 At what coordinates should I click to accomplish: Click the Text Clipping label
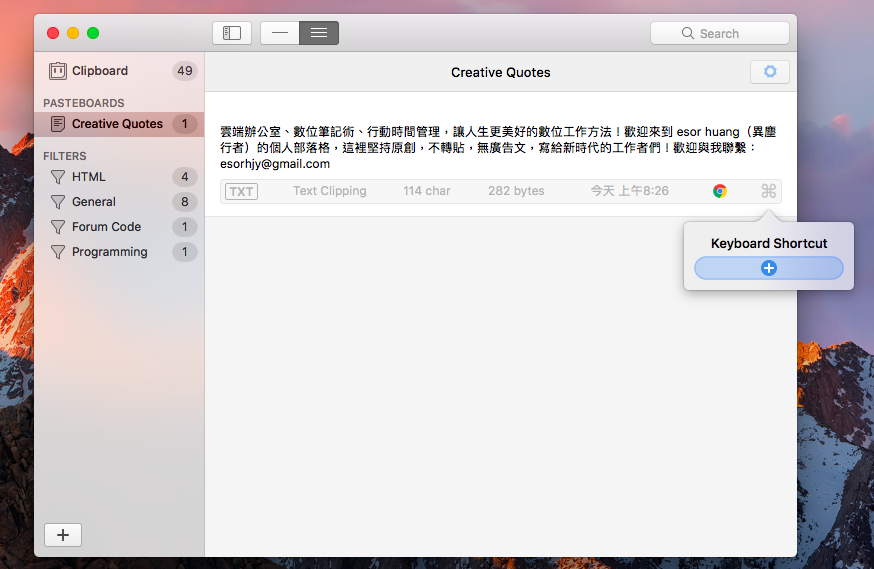(x=330, y=191)
